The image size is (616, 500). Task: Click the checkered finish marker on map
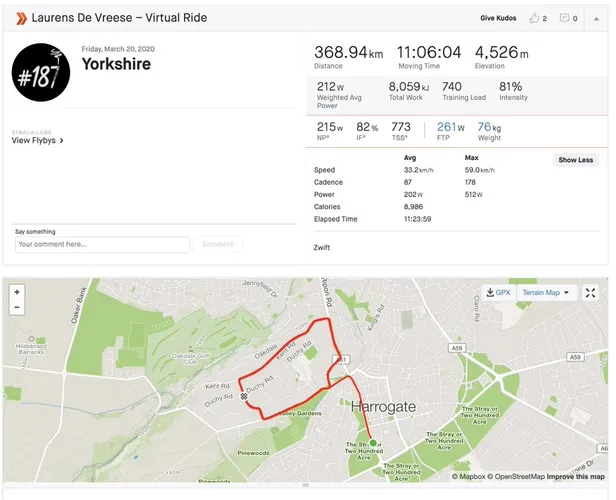click(244, 396)
